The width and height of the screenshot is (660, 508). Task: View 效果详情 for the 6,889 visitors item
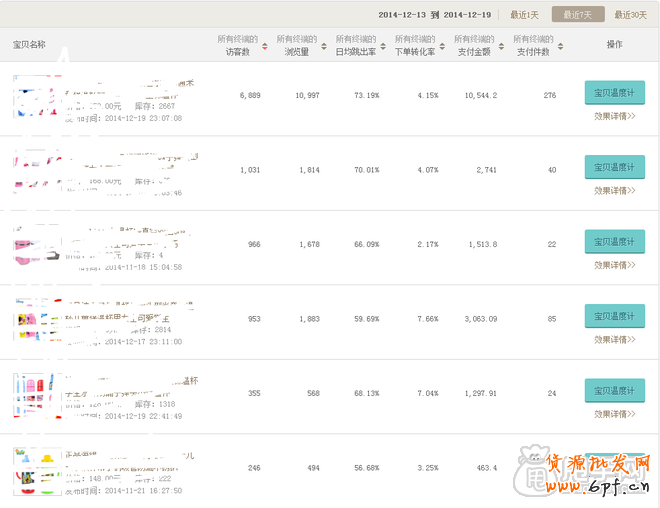[614, 116]
